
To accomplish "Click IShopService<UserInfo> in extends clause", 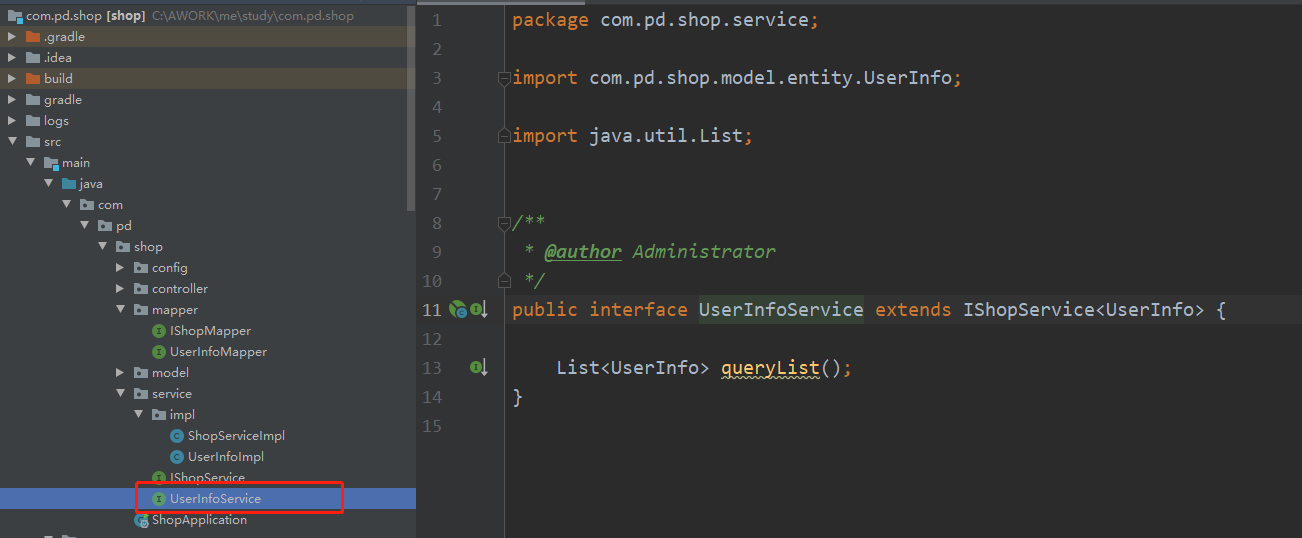I will (x=1084, y=310).
